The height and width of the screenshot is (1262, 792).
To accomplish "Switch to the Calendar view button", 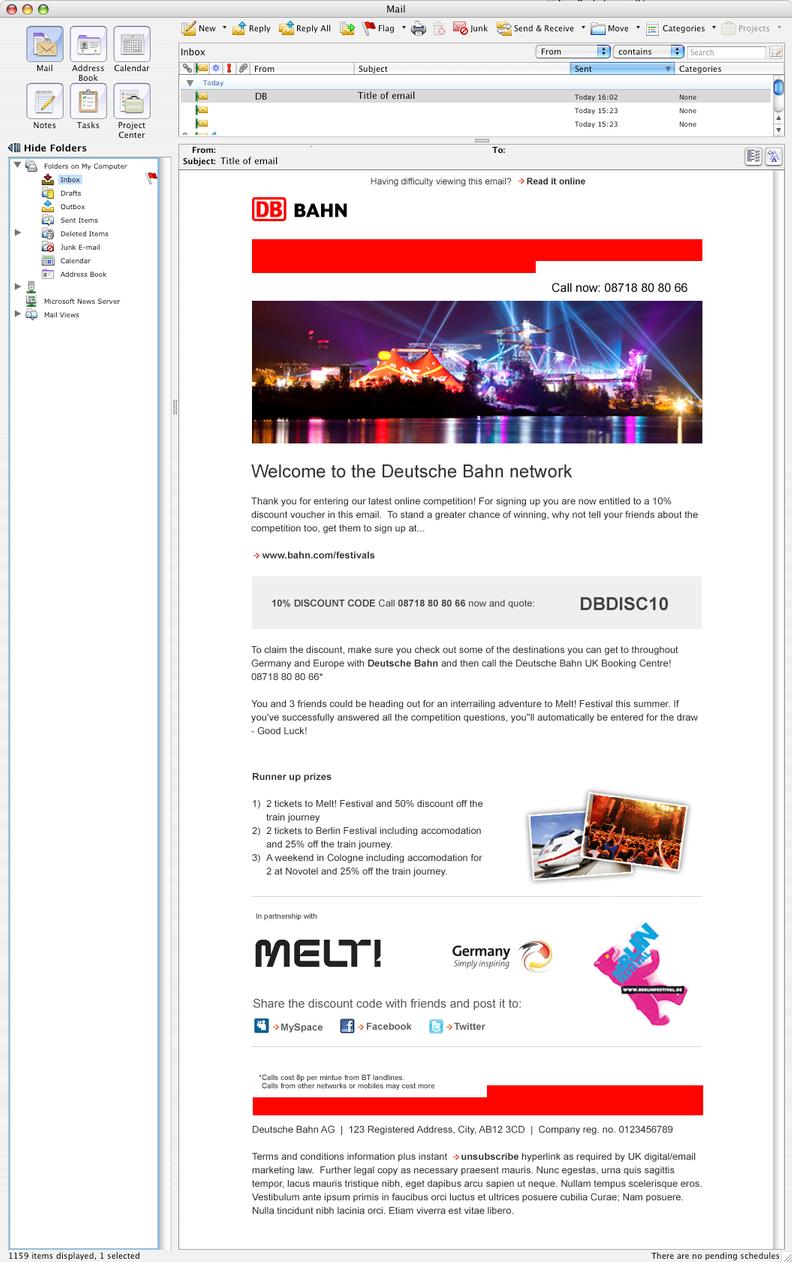I will [x=131, y=50].
